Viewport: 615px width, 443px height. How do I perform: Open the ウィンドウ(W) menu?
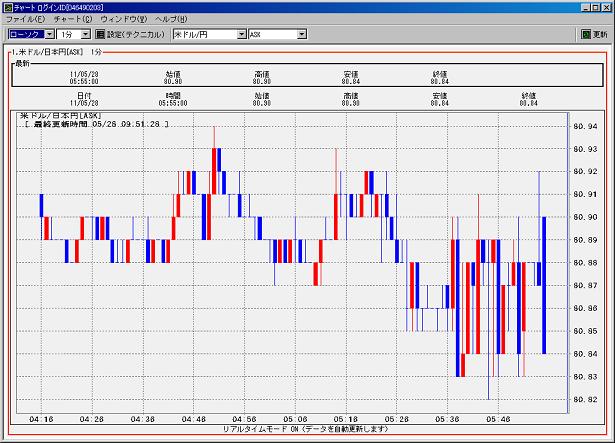123,20
